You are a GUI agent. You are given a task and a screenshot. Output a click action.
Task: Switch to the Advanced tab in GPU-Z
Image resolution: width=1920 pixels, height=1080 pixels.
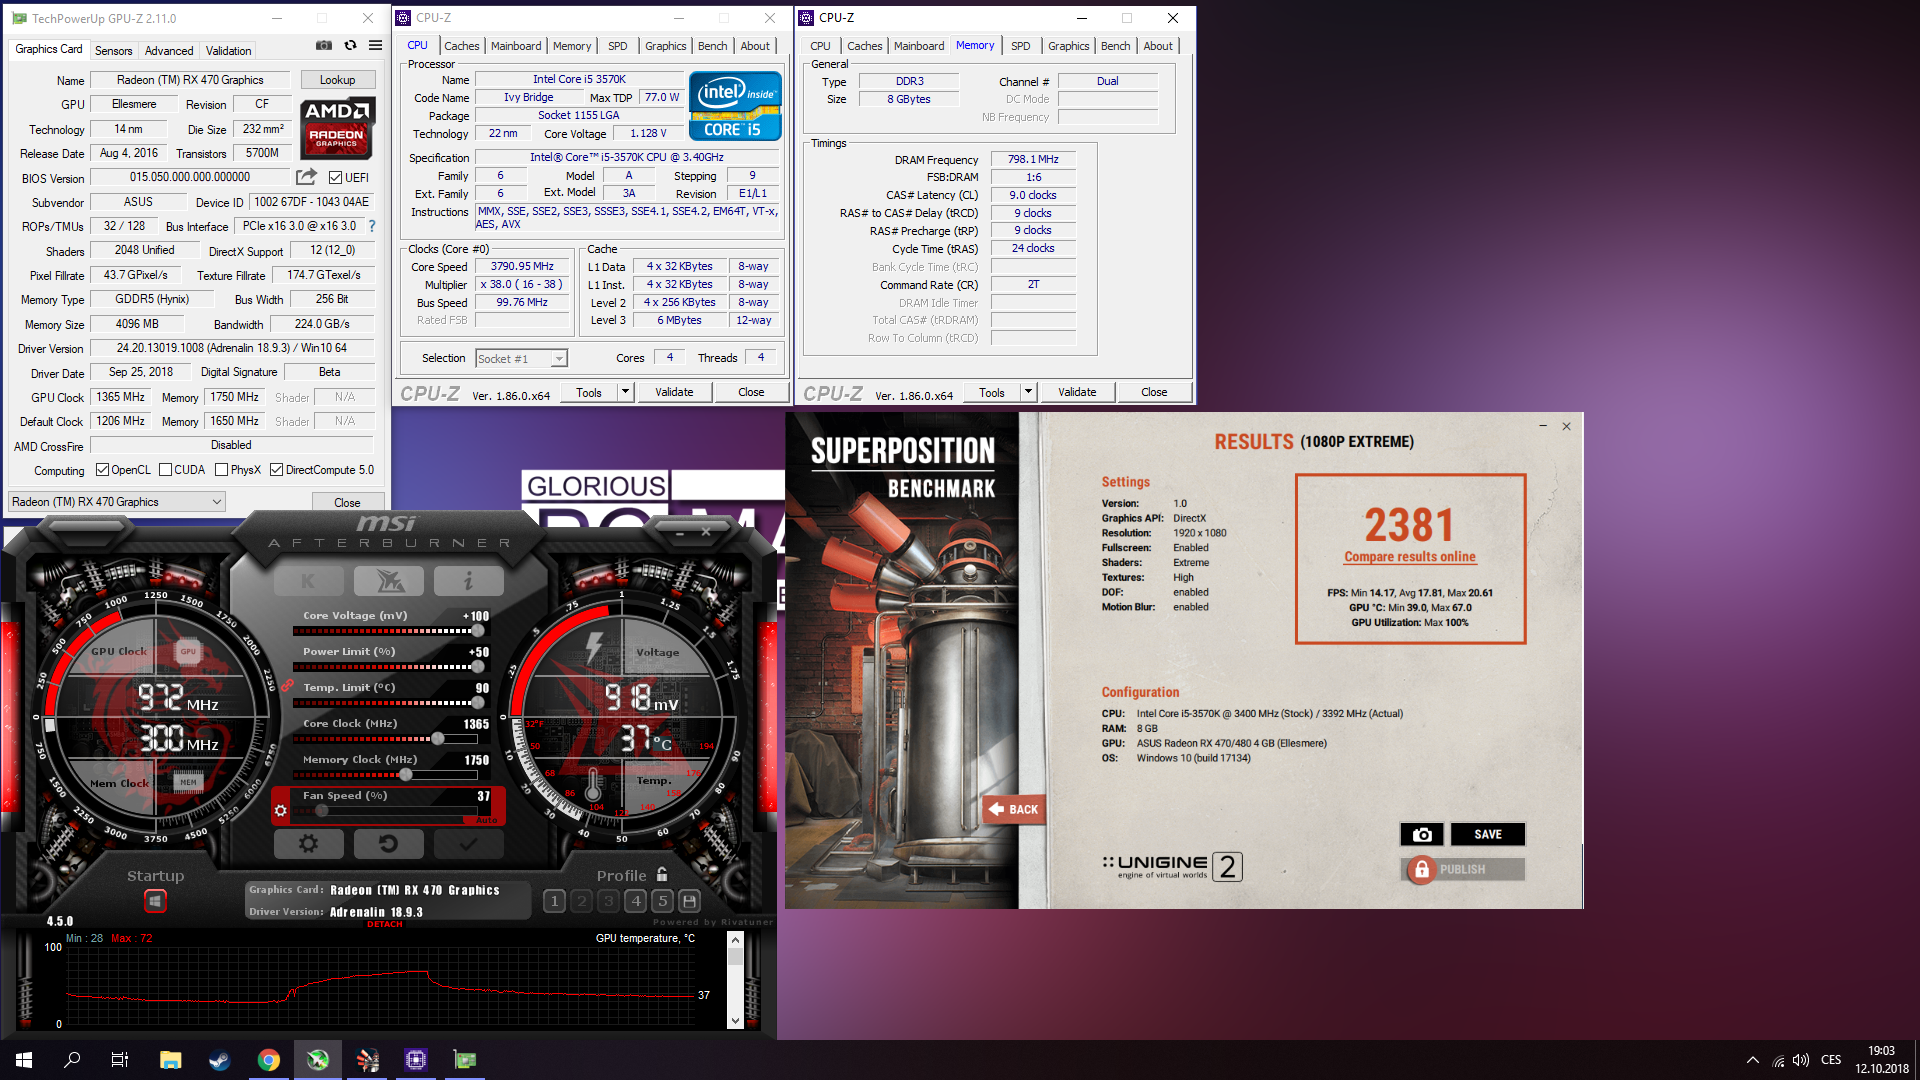tap(169, 51)
